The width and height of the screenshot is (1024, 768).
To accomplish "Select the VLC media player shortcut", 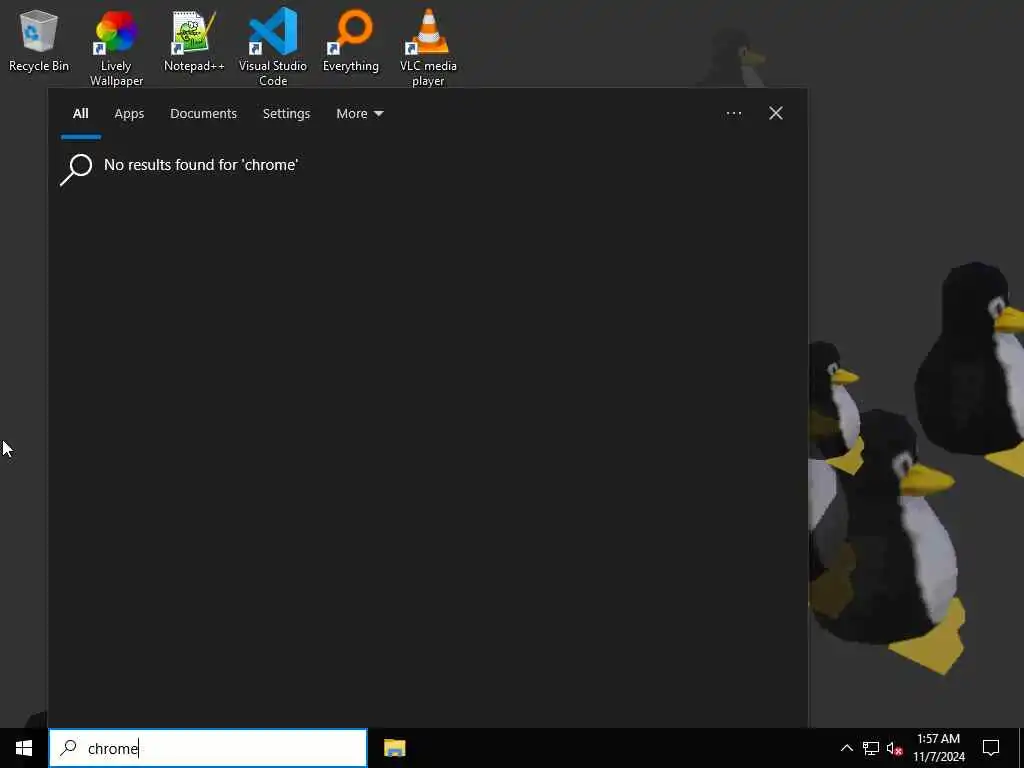I will point(428,48).
